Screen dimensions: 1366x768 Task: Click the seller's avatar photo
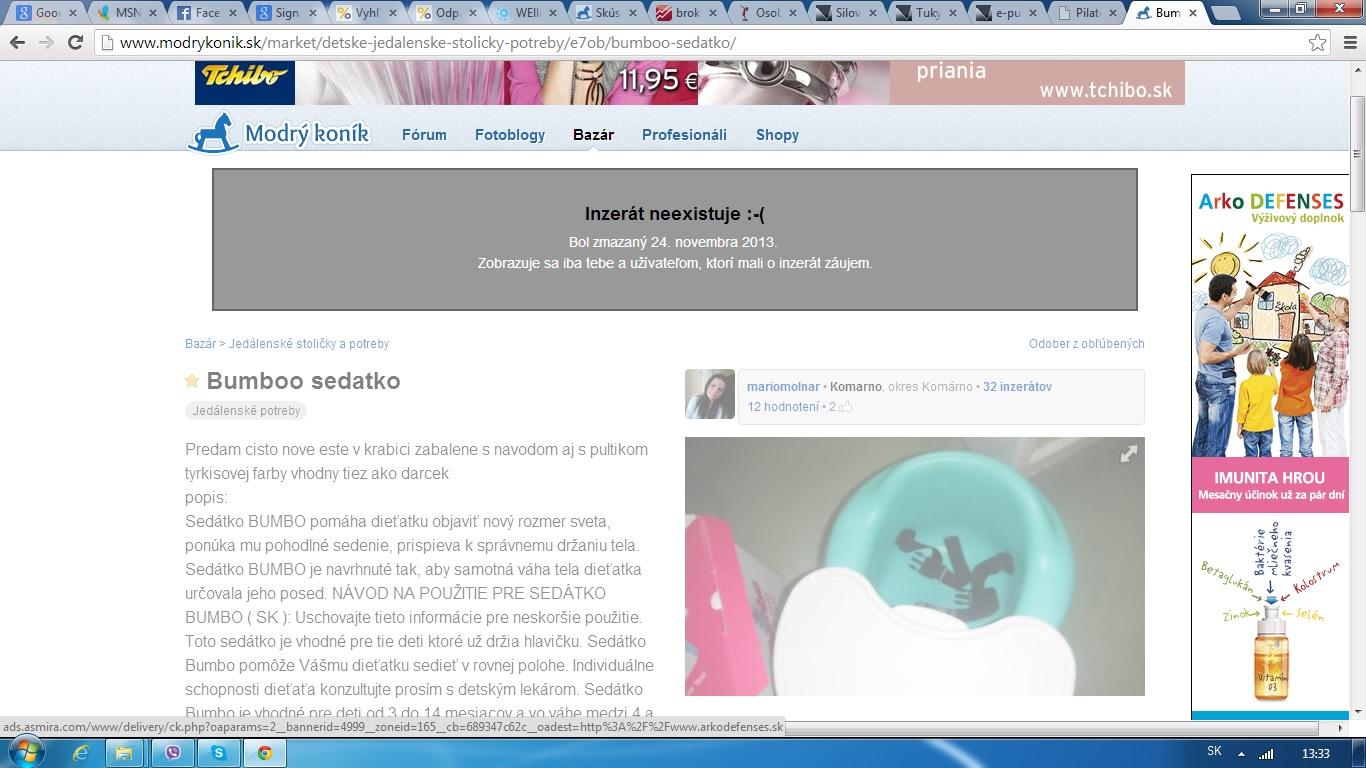(x=710, y=394)
